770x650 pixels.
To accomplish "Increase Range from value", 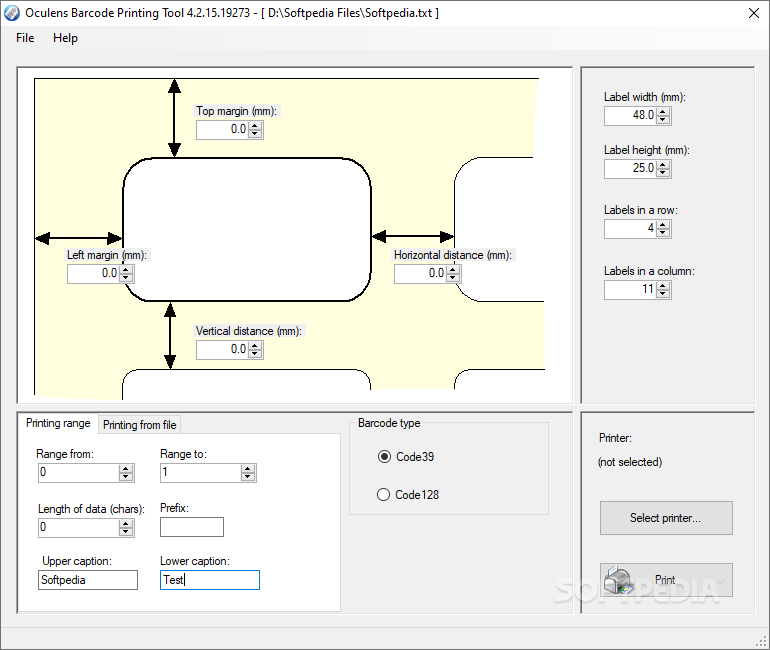I will tap(126, 469).
